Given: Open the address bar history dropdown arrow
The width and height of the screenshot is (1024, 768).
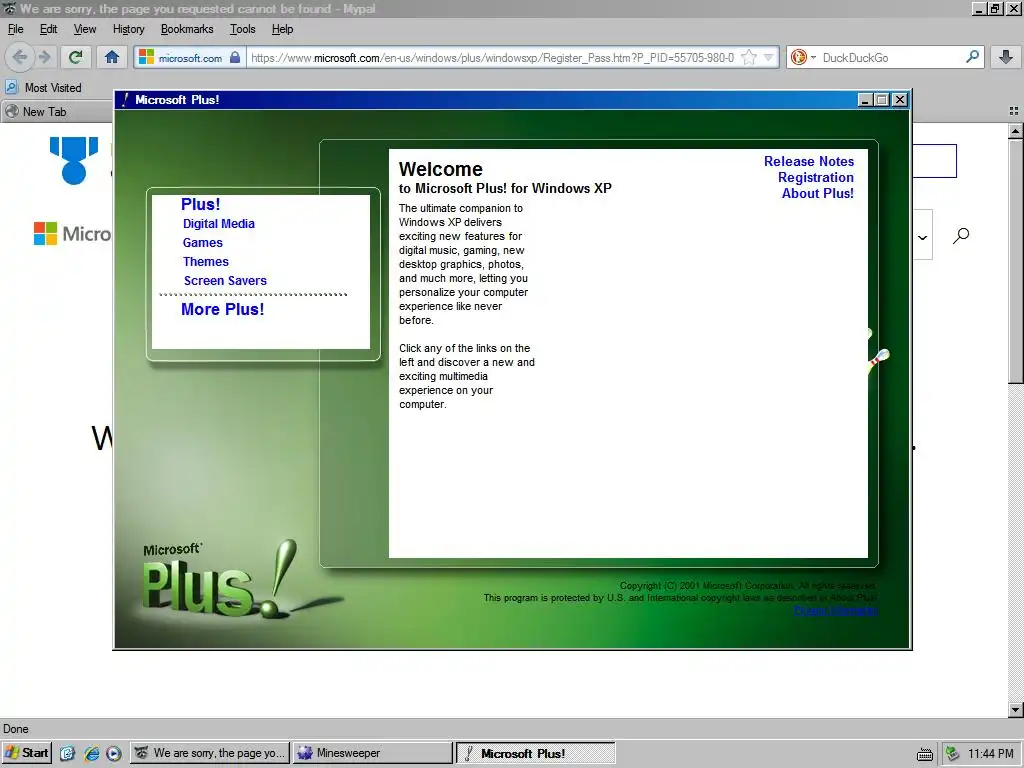Looking at the screenshot, I should pyautogui.click(x=769, y=57).
